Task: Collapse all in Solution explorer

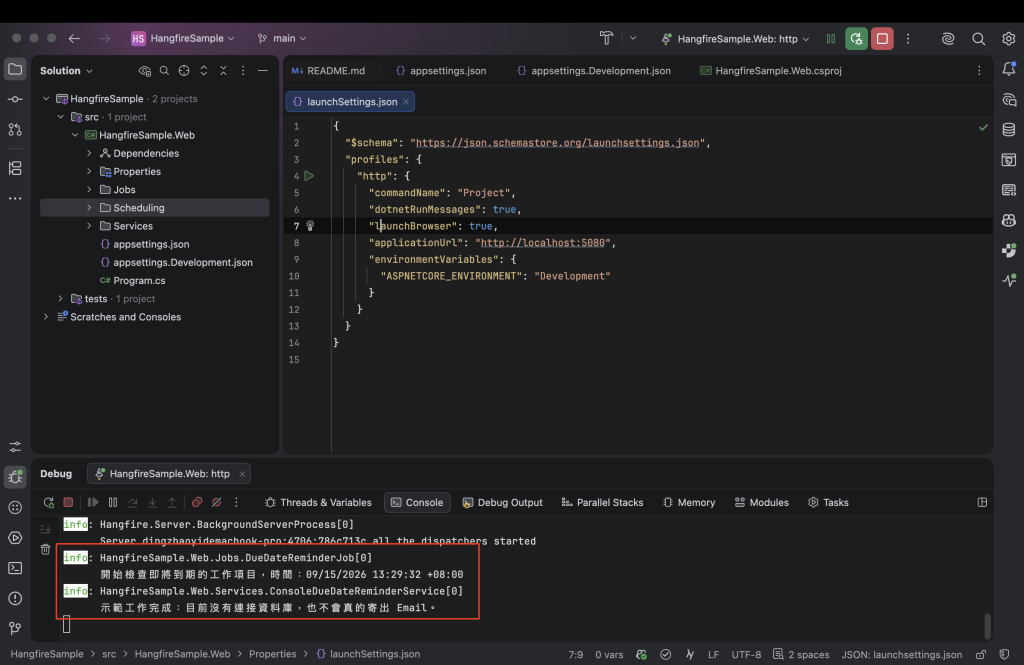Action: pos(223,71)
